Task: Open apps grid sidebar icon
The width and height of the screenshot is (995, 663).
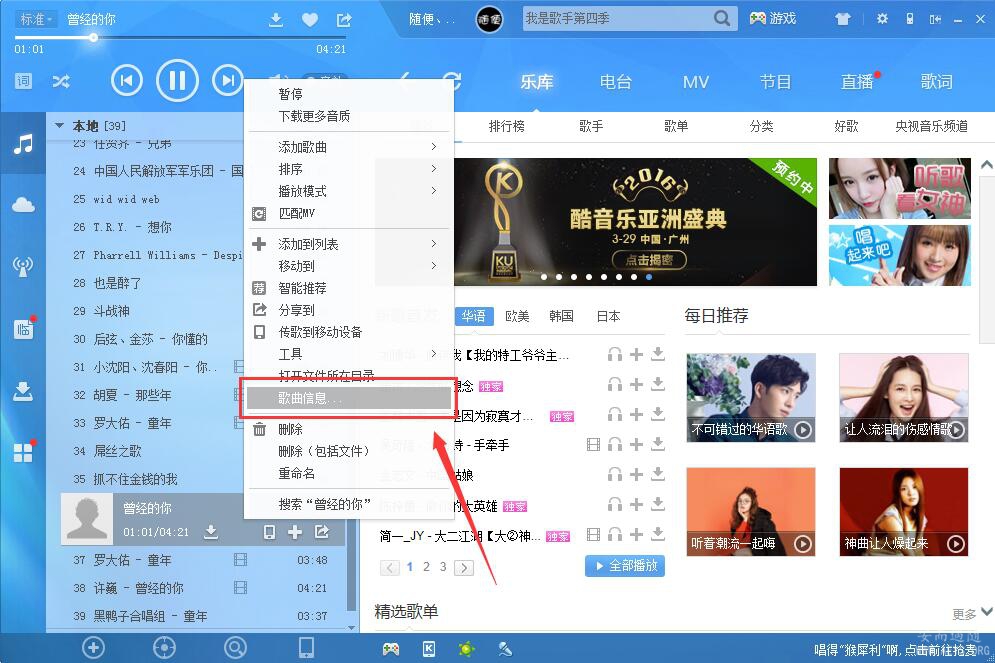Action: [x=23, y=452]
